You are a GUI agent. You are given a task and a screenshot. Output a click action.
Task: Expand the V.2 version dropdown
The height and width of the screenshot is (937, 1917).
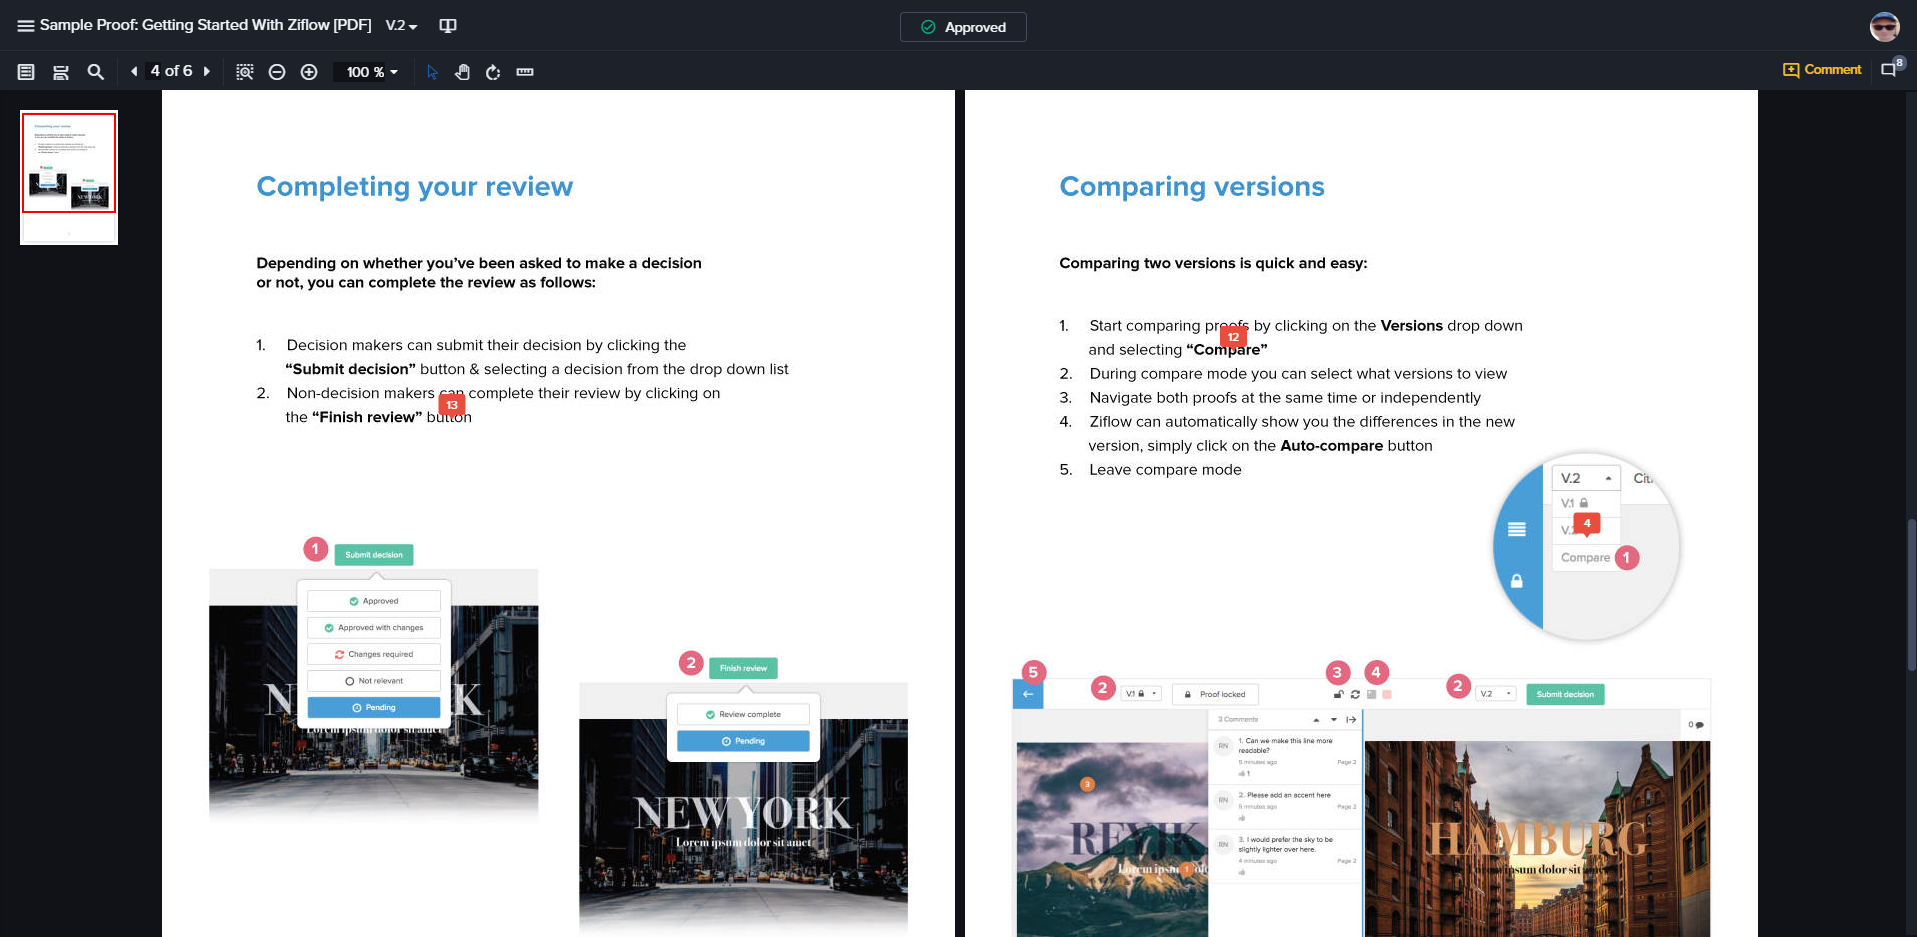401,26
